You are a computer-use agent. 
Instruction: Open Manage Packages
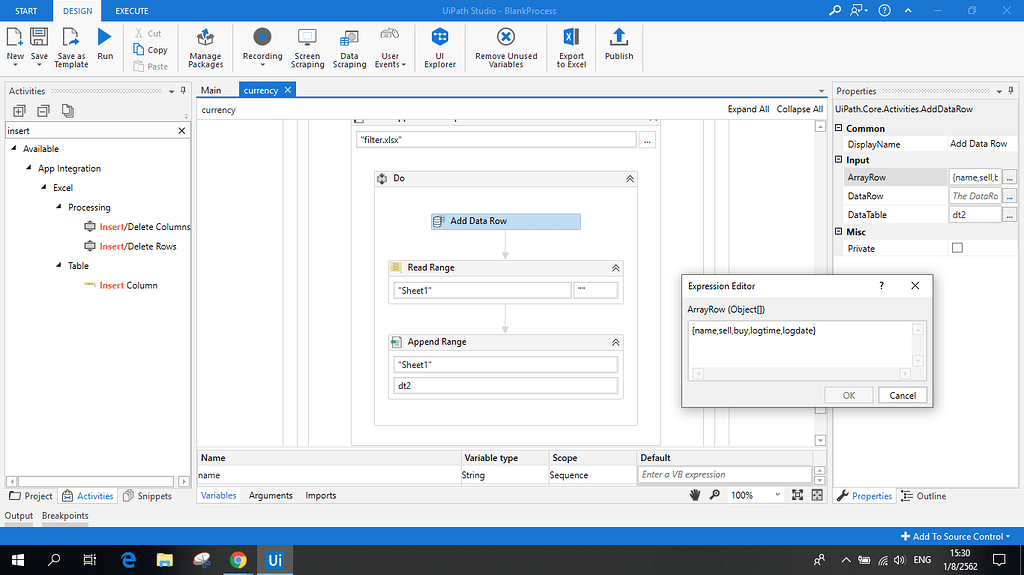205,47
